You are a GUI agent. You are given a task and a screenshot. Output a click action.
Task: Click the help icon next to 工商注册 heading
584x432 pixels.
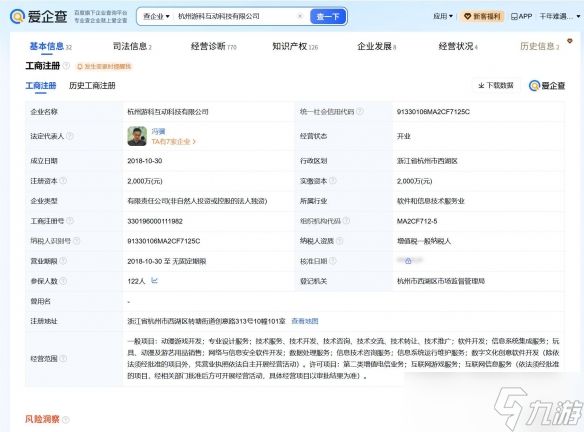[66, 66]
